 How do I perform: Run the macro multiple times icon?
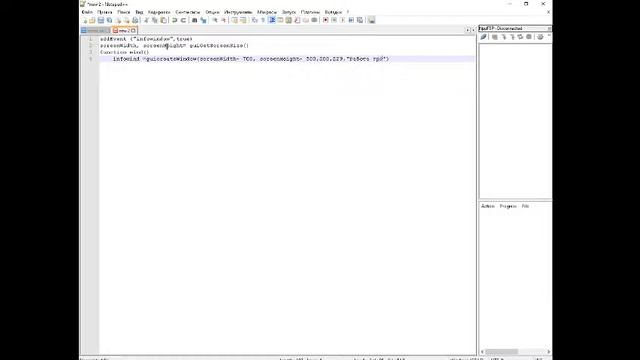[x=351, y=20]
